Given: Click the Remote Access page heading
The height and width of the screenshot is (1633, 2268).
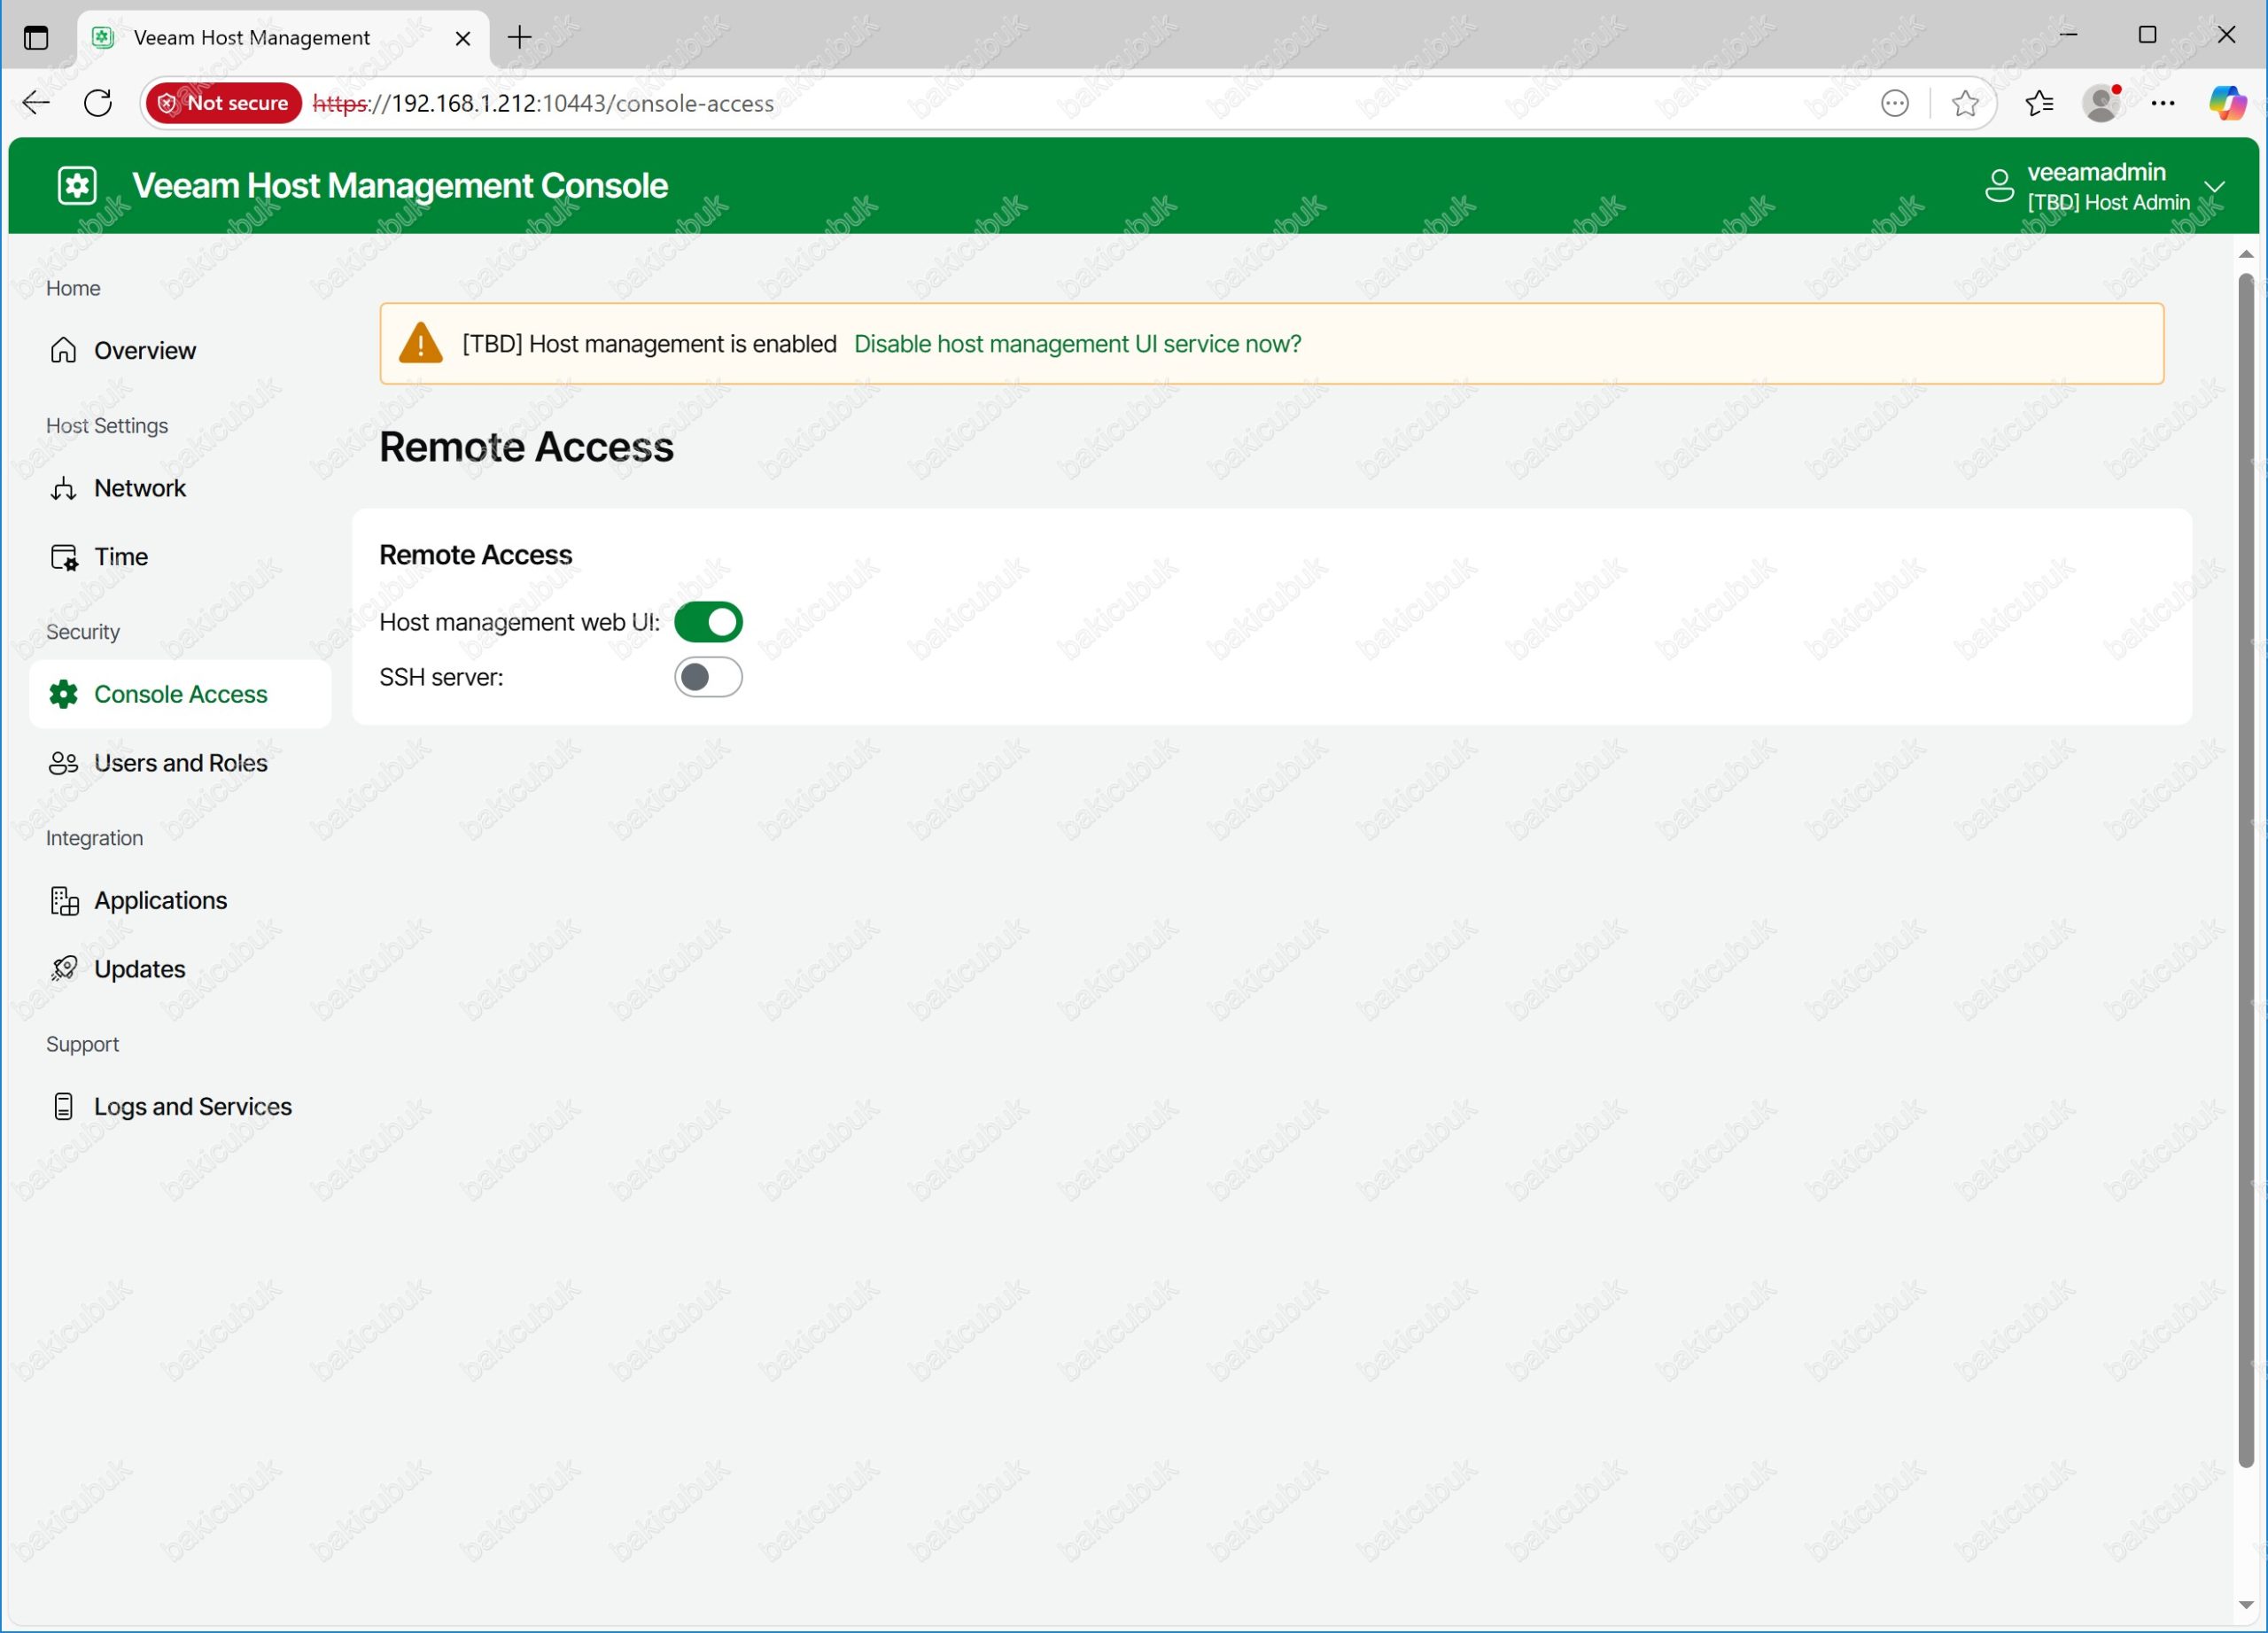Looking at the screenshot, I should pos(526,447).
